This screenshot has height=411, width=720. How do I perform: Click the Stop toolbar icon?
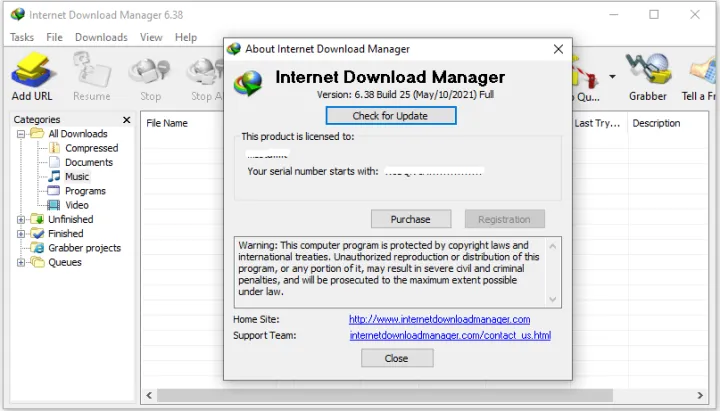[x=150, y=76]
